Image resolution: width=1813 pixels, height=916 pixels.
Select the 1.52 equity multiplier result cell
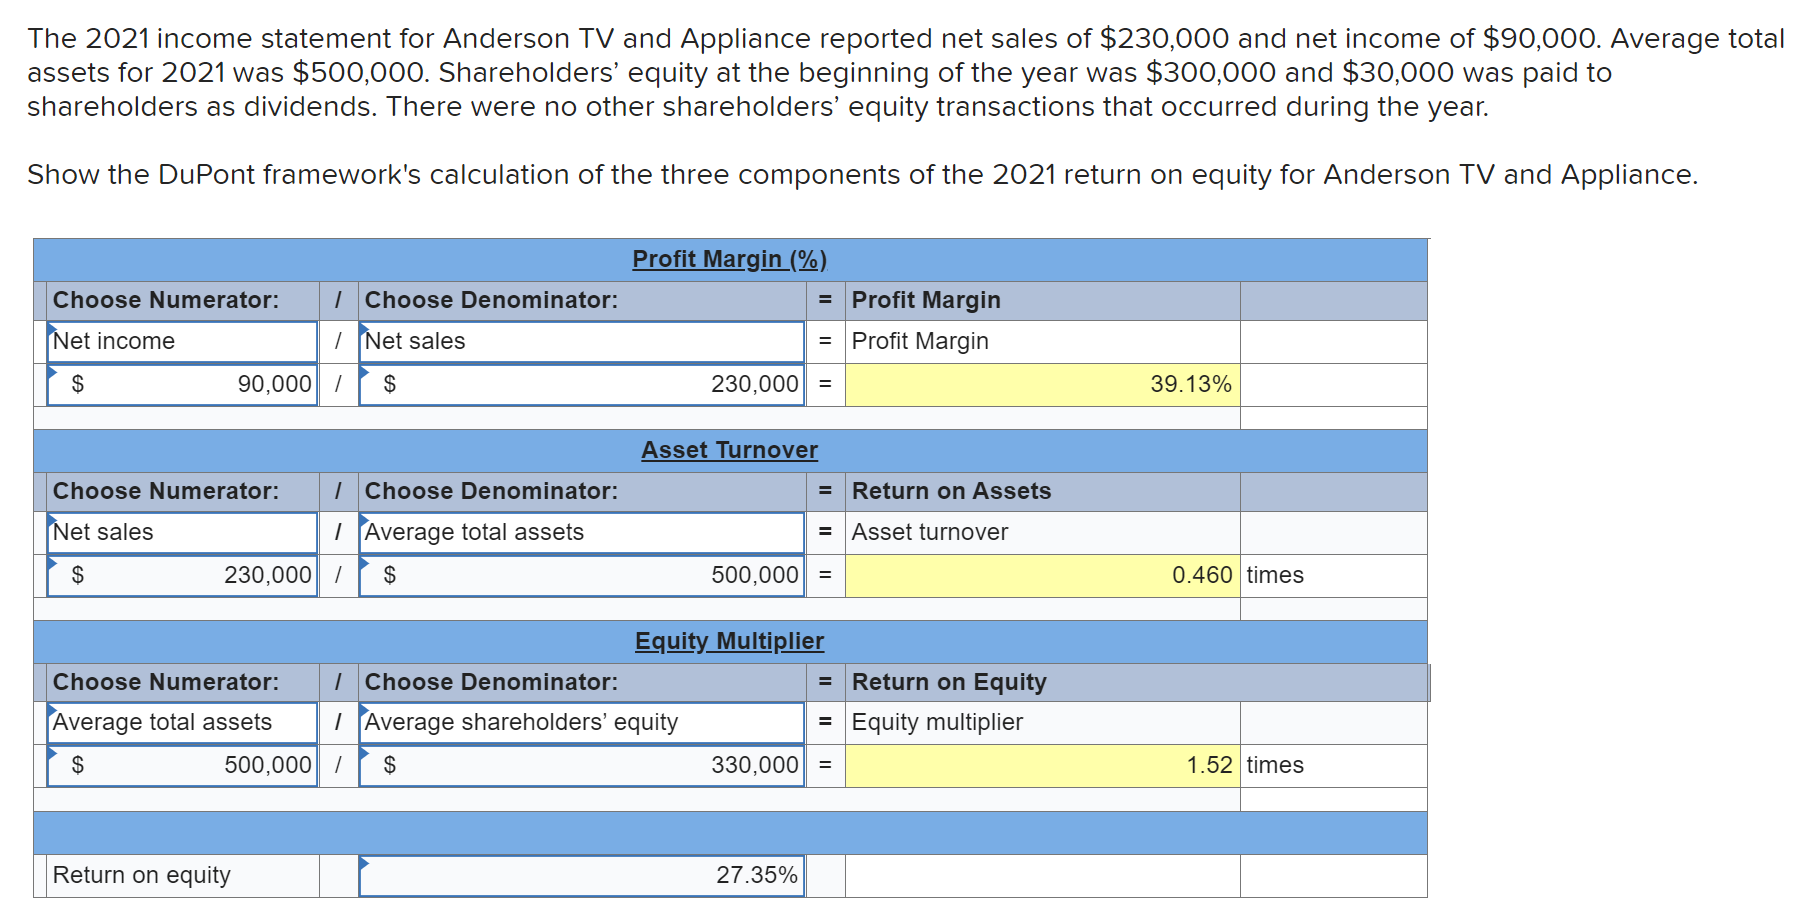1042,765
